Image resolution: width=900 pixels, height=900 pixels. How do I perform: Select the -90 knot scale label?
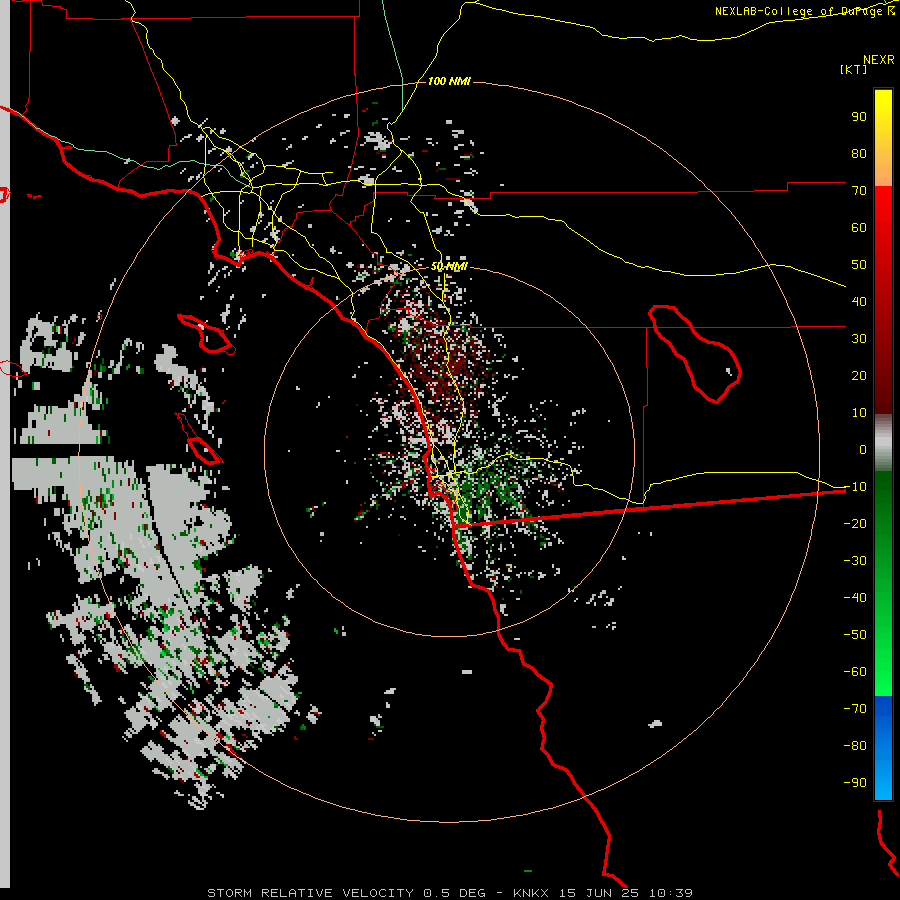855,782
